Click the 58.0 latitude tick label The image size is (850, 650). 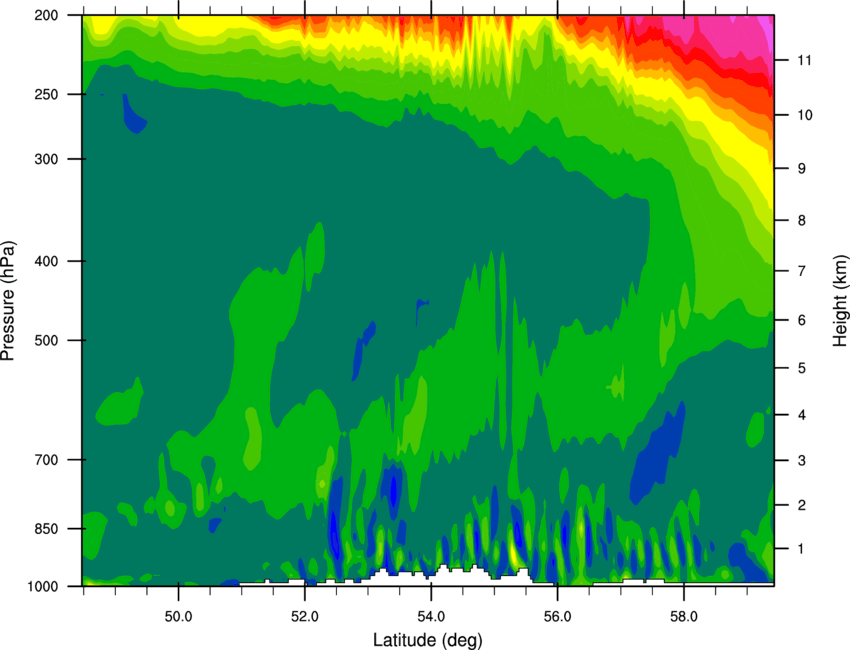coord(684,617)
